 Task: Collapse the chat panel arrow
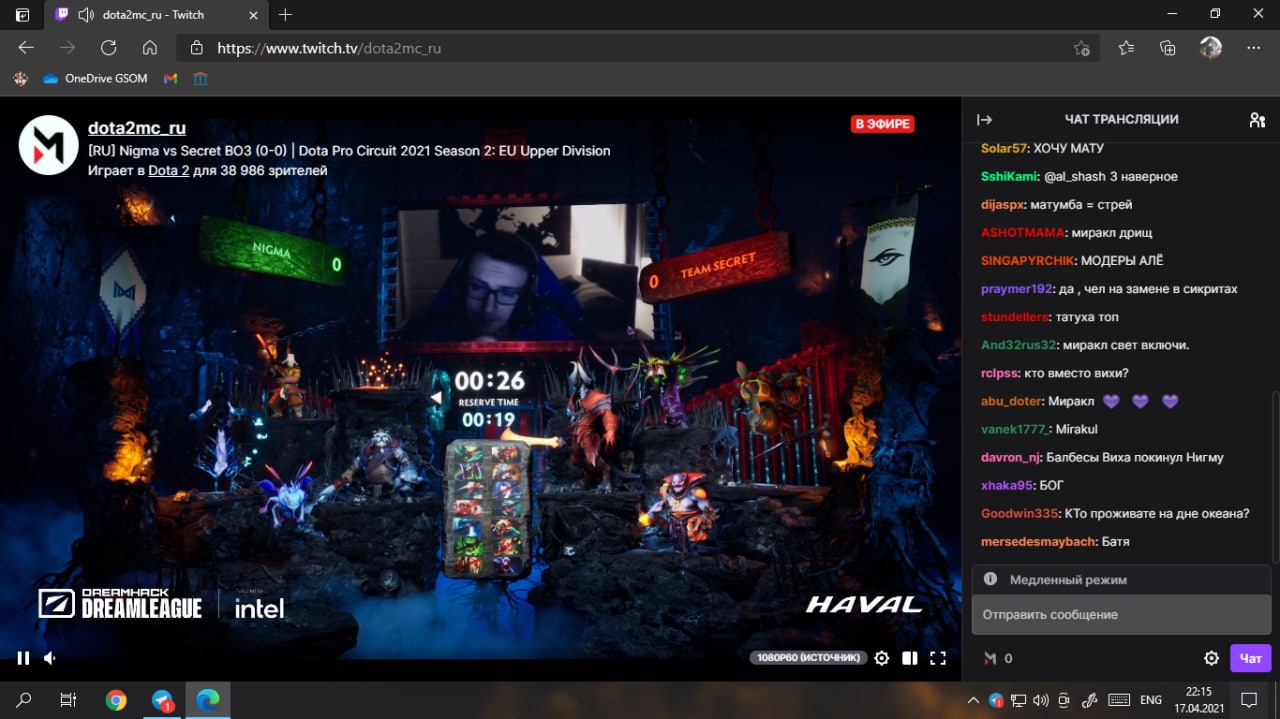(x=985, y=120)
